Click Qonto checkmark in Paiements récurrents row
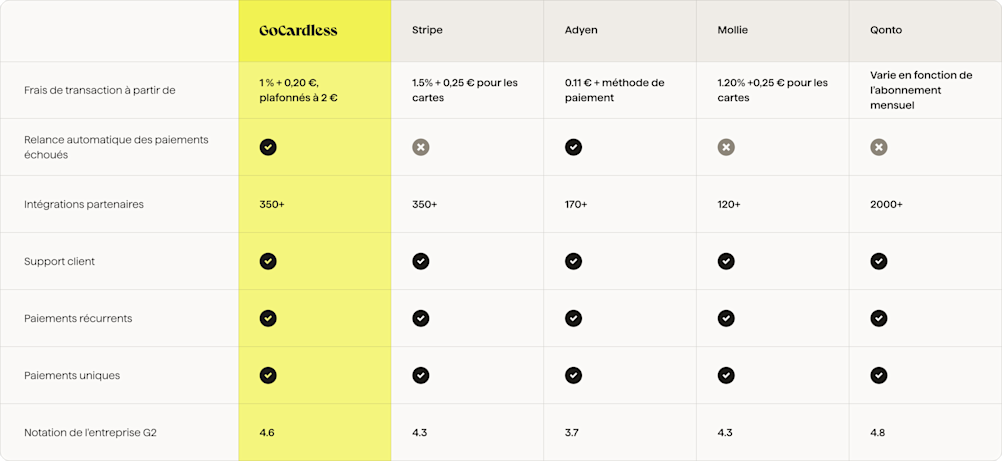 point(879,318)
